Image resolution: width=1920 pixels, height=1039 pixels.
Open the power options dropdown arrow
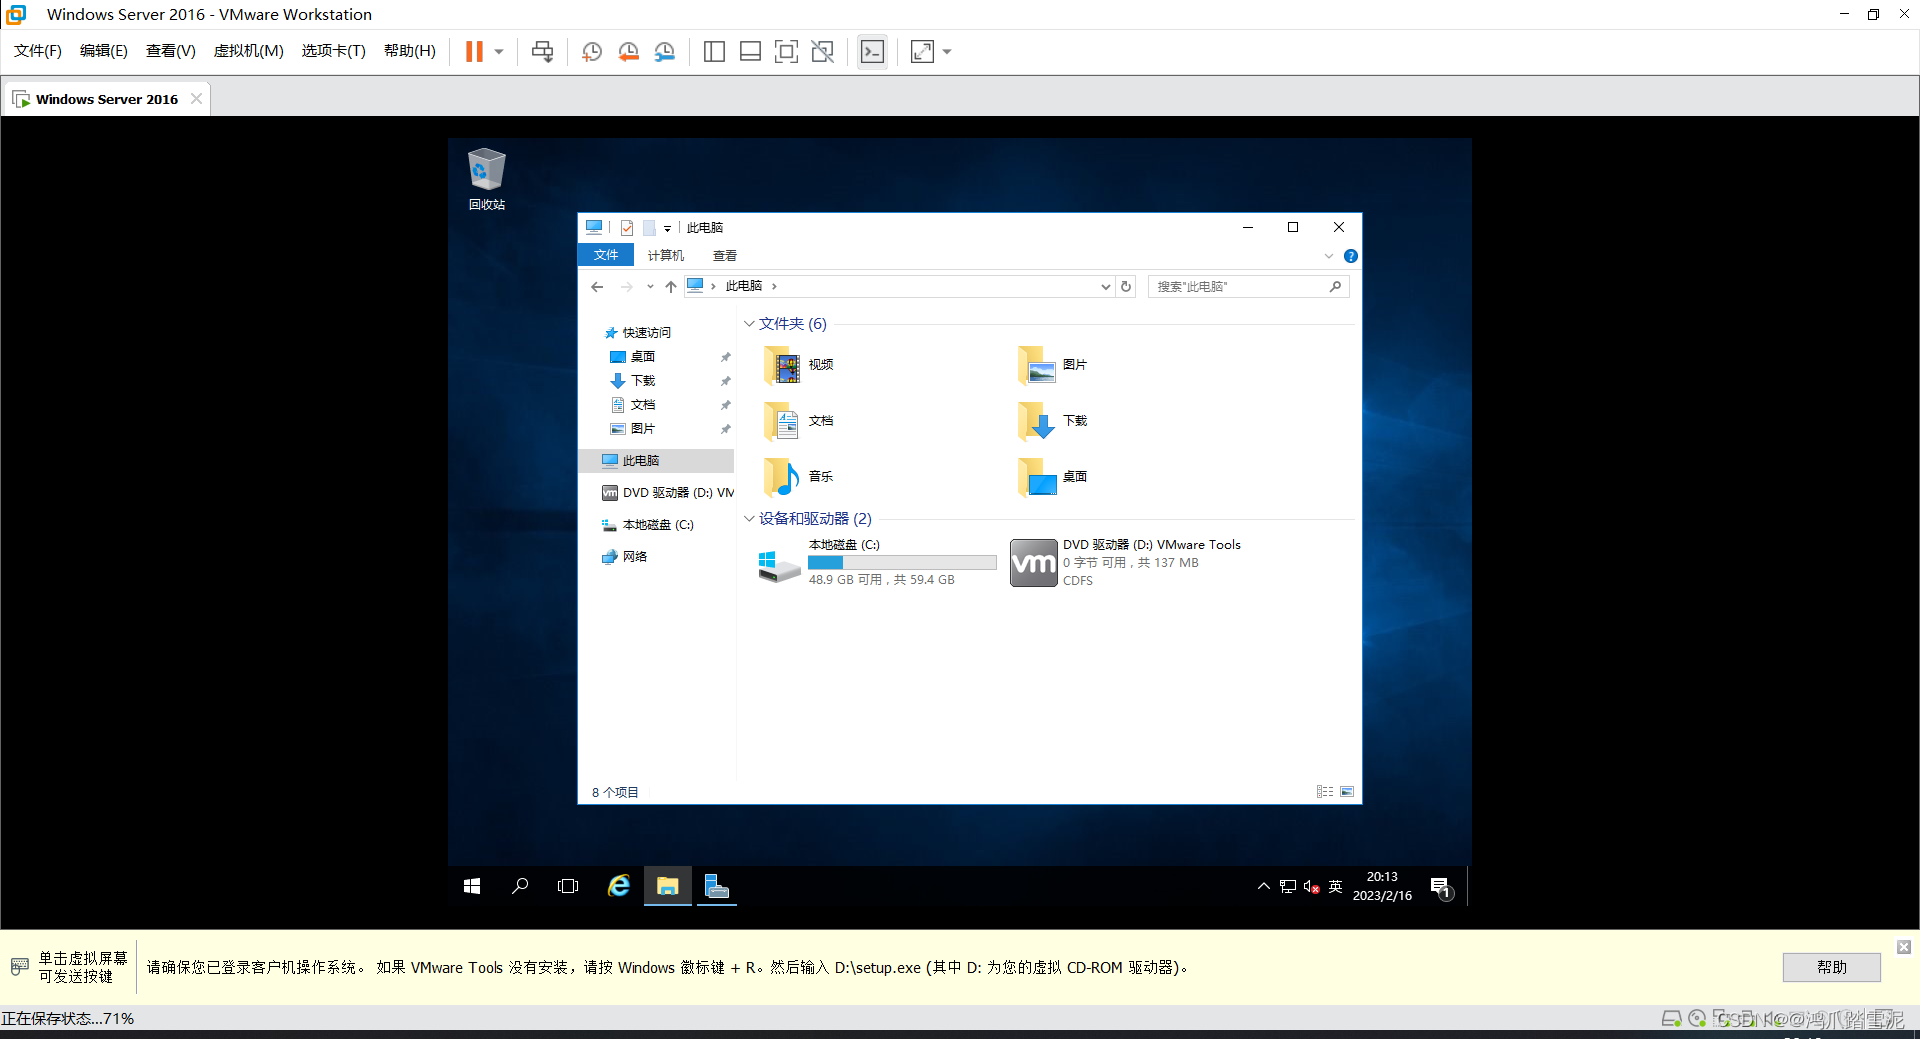click(x=499, y=51)
